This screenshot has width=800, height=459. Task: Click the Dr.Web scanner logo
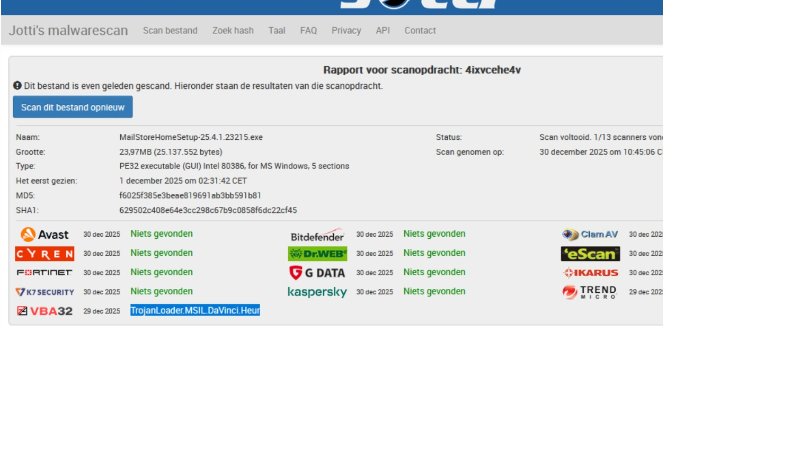[317, 254]
